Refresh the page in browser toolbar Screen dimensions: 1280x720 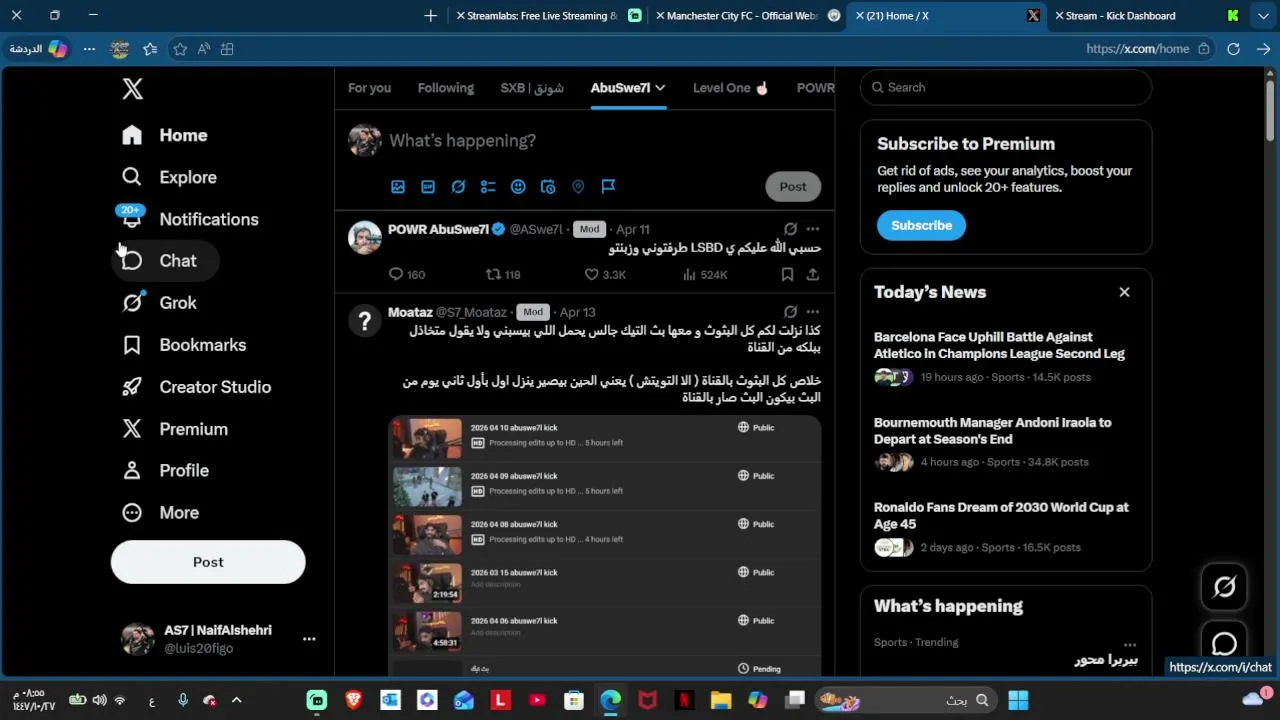(1233, 49)
